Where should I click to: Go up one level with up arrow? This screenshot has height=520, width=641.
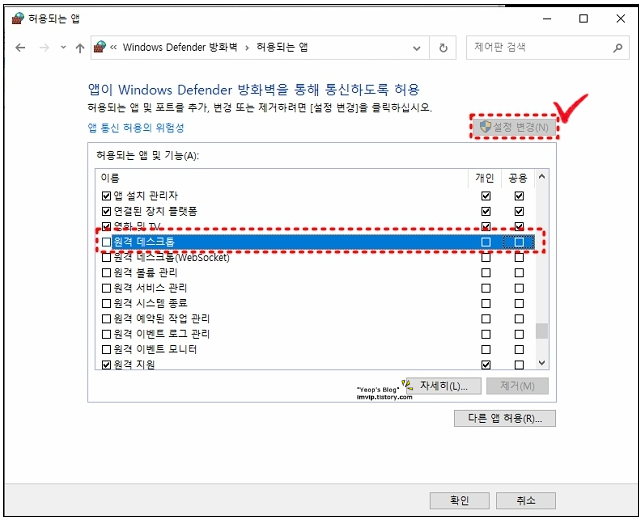(80, 48)
